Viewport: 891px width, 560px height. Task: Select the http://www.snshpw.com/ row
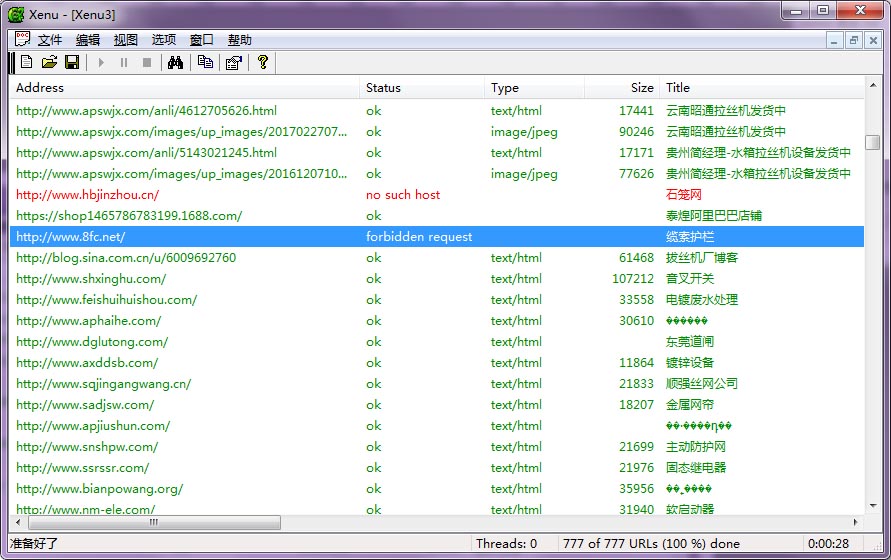(437, 447)
